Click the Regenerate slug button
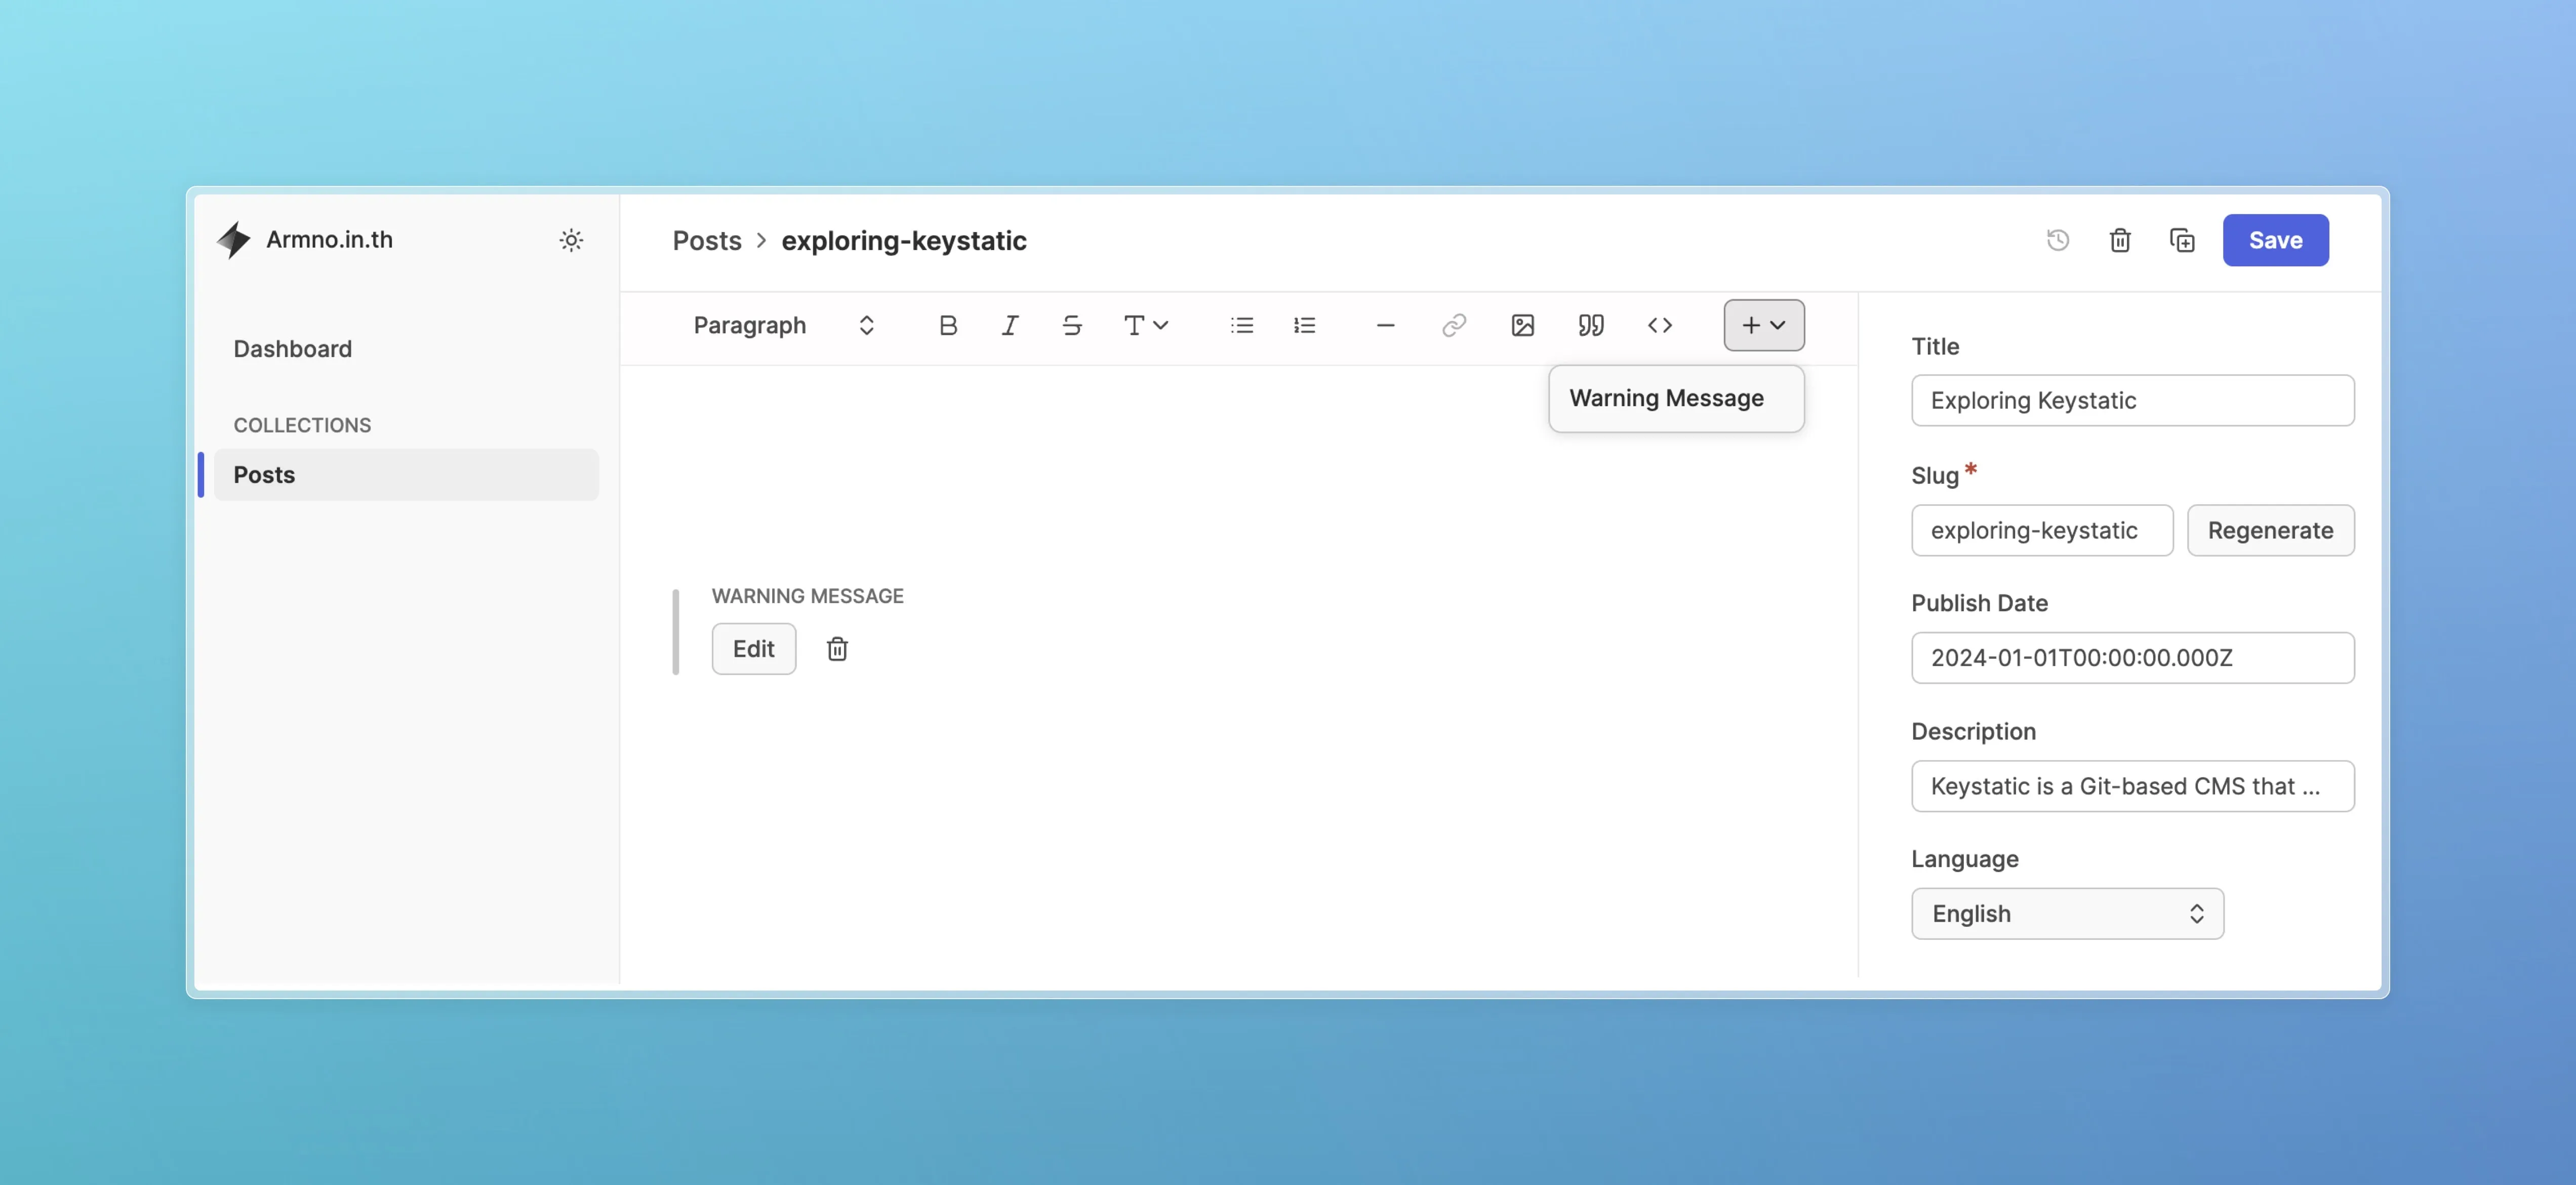This screenshot has height=1185, width=2576. (x=2270, y=530)
